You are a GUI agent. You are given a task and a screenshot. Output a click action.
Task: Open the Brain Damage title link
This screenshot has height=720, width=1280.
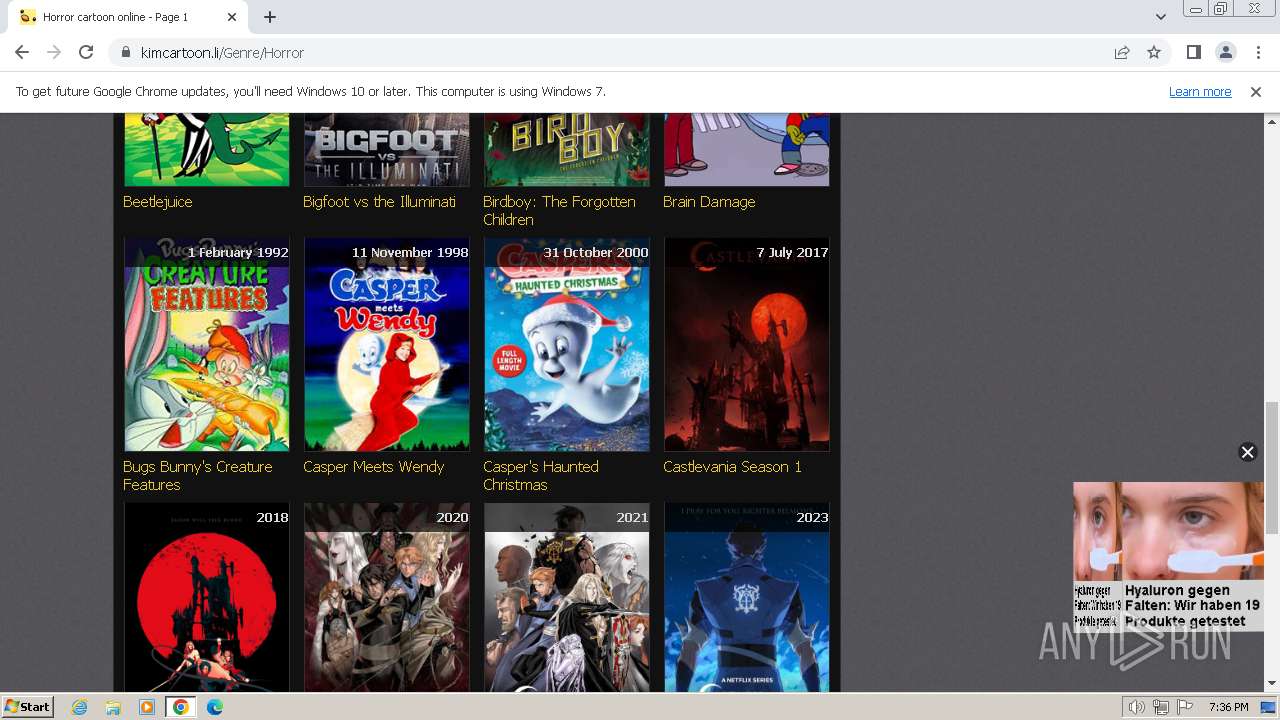pyautogui.click(x=709, y=202)
